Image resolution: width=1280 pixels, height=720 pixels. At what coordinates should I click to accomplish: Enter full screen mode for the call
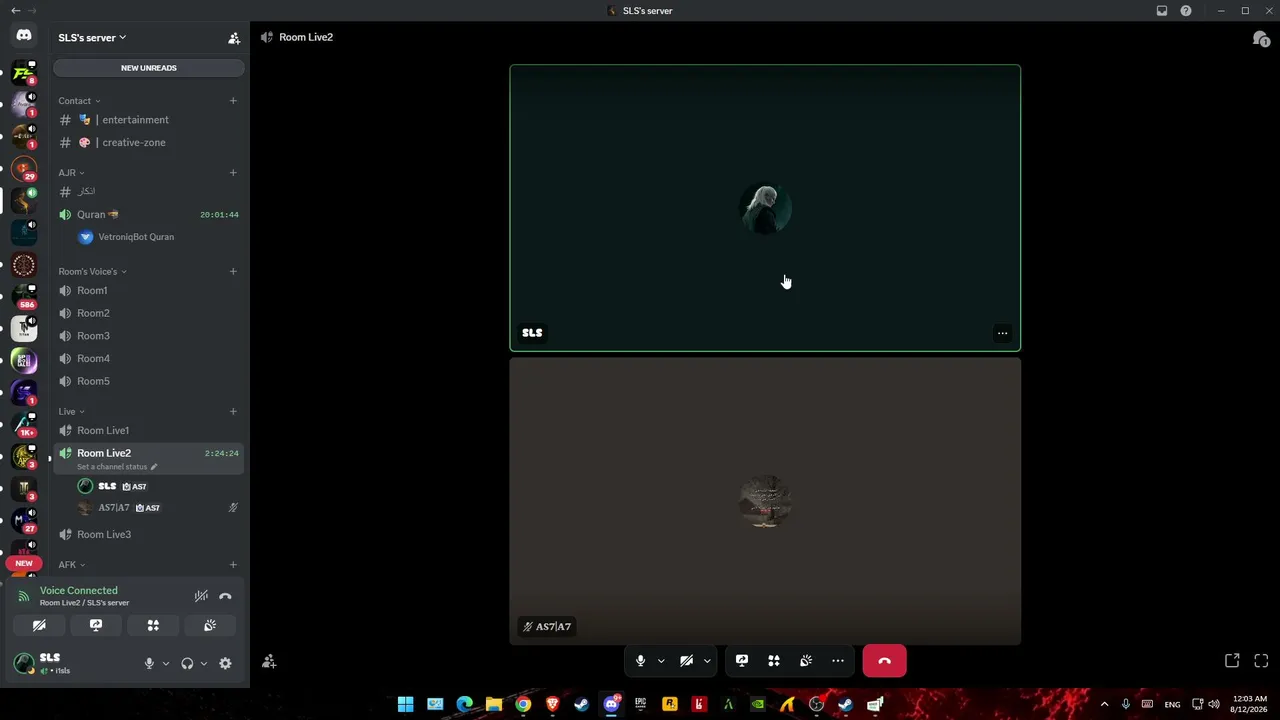[1261, 661]
